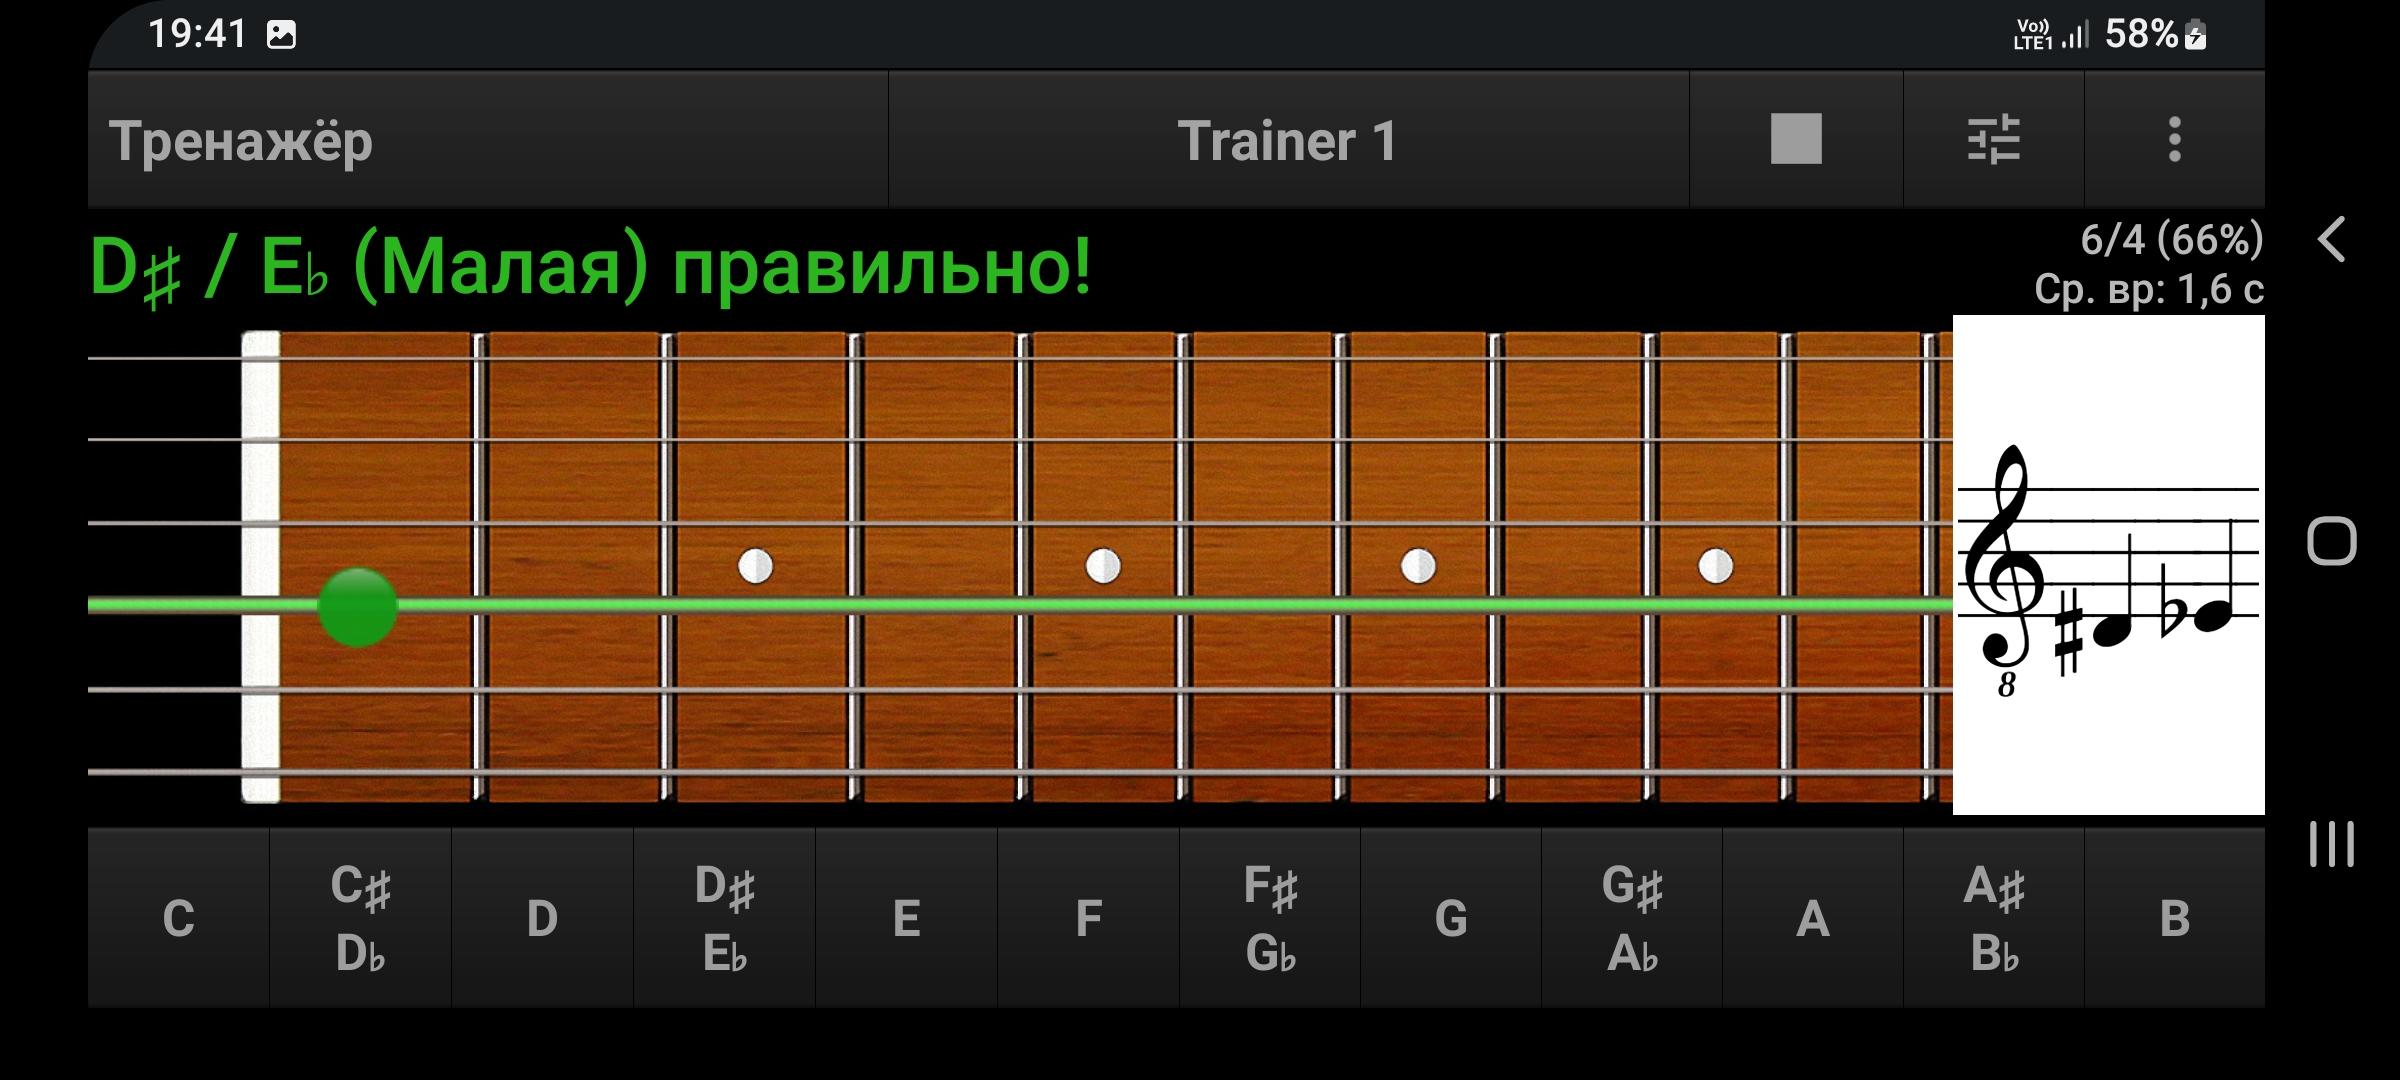The width and height of the screenshot is (2400, 1080).
Task: Choose the D♯/E♭ answer key
Action: click(x=724, y=918)
